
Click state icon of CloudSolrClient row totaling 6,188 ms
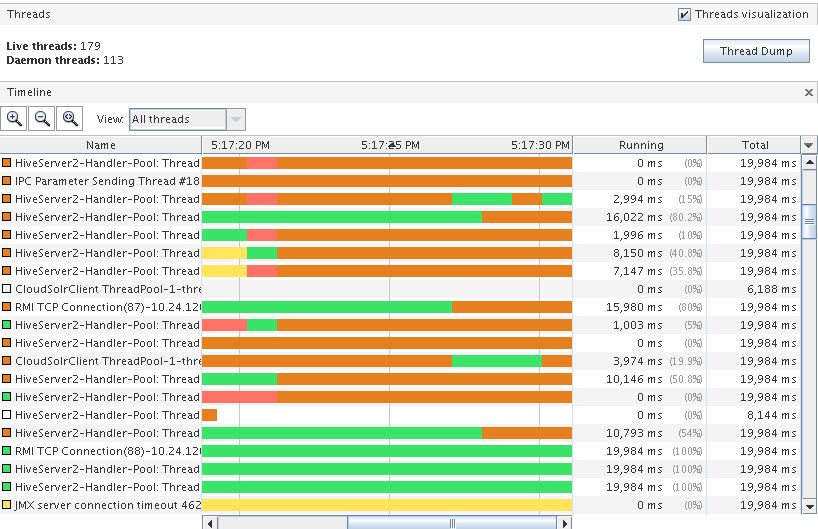tap(6, 288)
